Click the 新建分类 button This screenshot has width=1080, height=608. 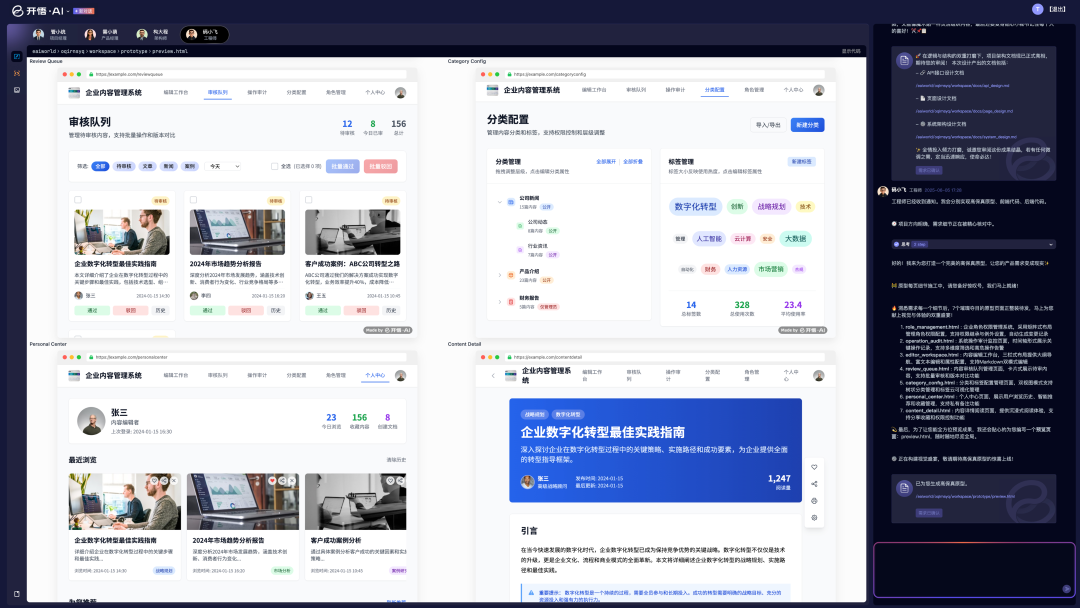click(x=807, y=125)
